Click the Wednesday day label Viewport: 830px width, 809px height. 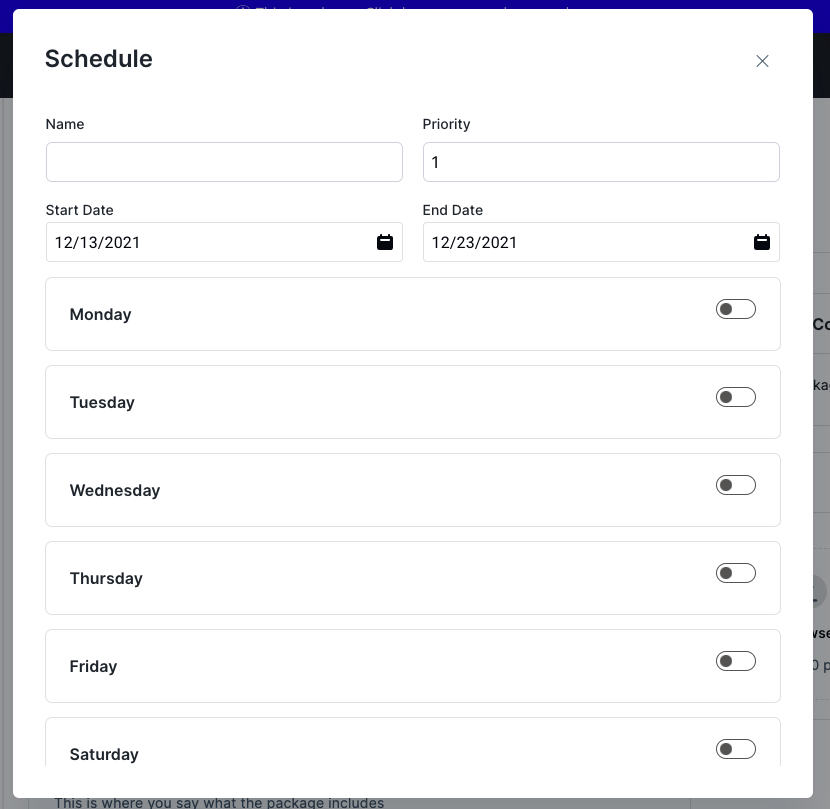click(115, 491)
